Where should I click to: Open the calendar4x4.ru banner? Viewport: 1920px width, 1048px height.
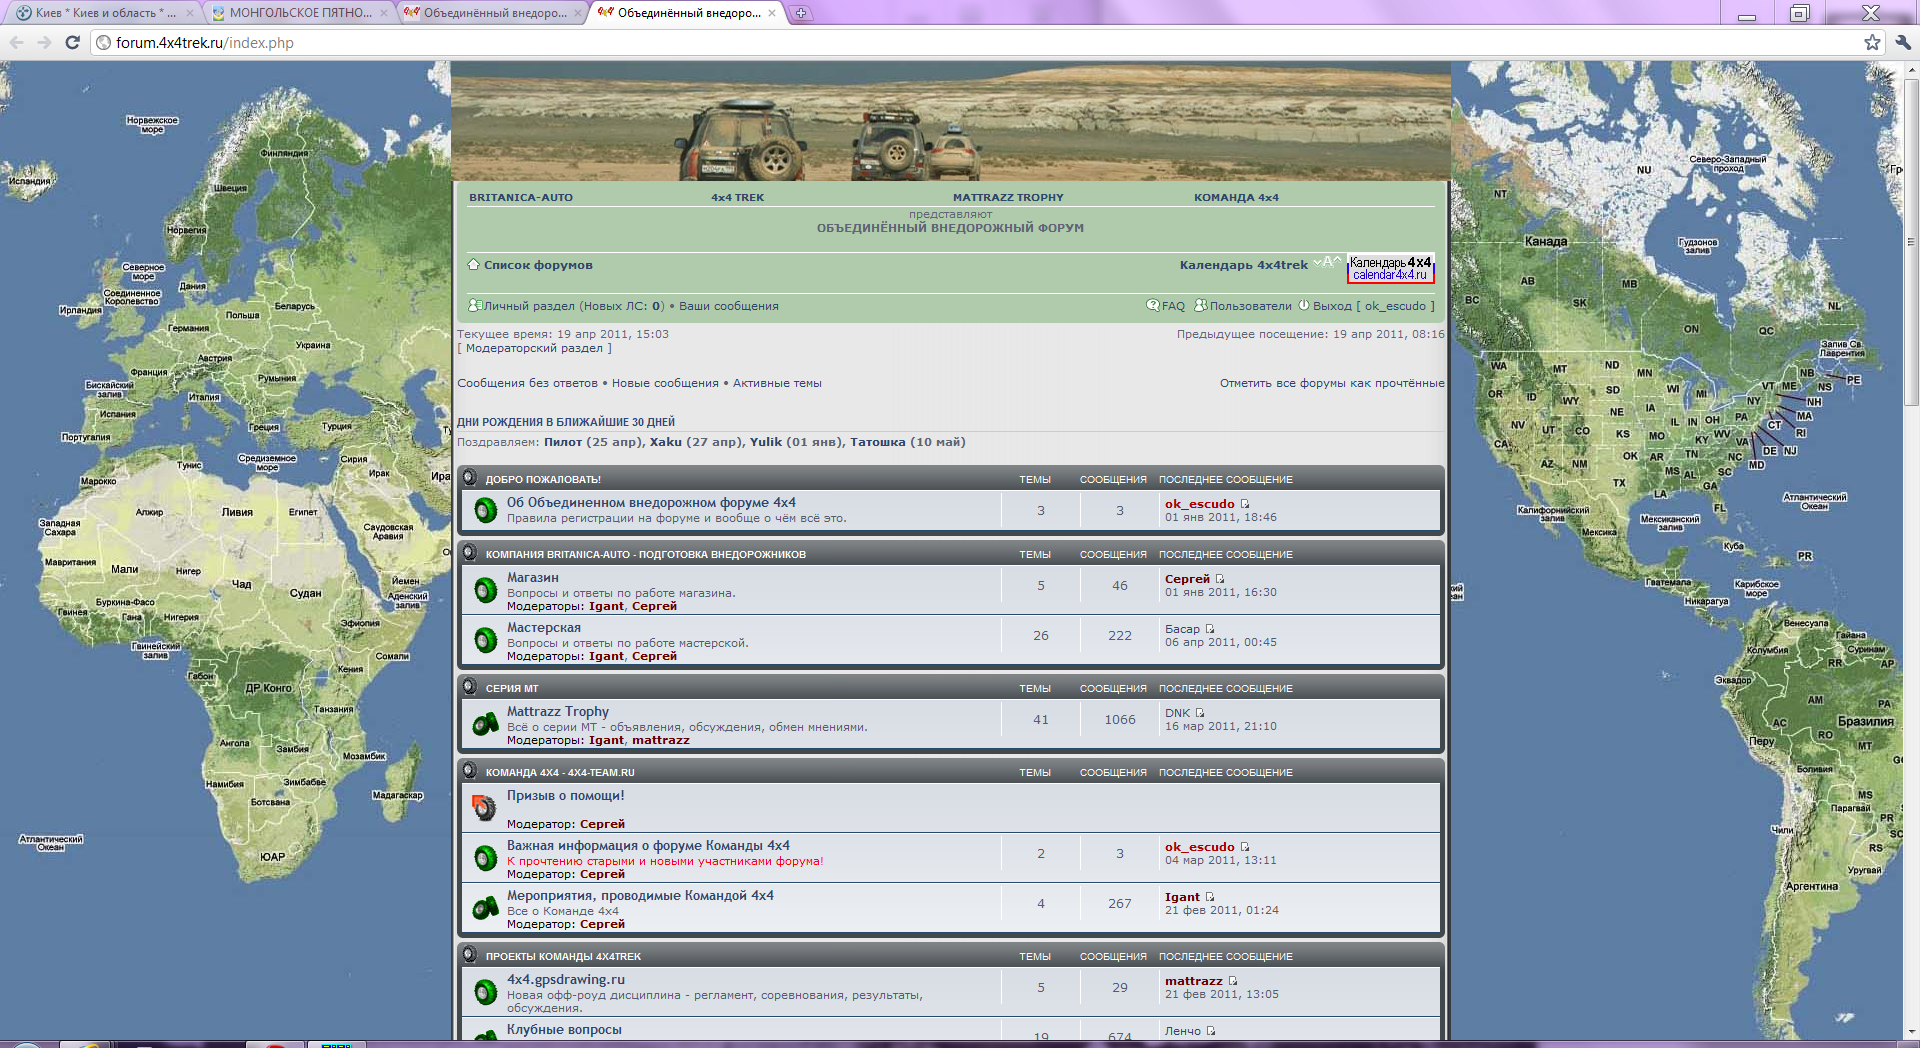point(1390,269)
